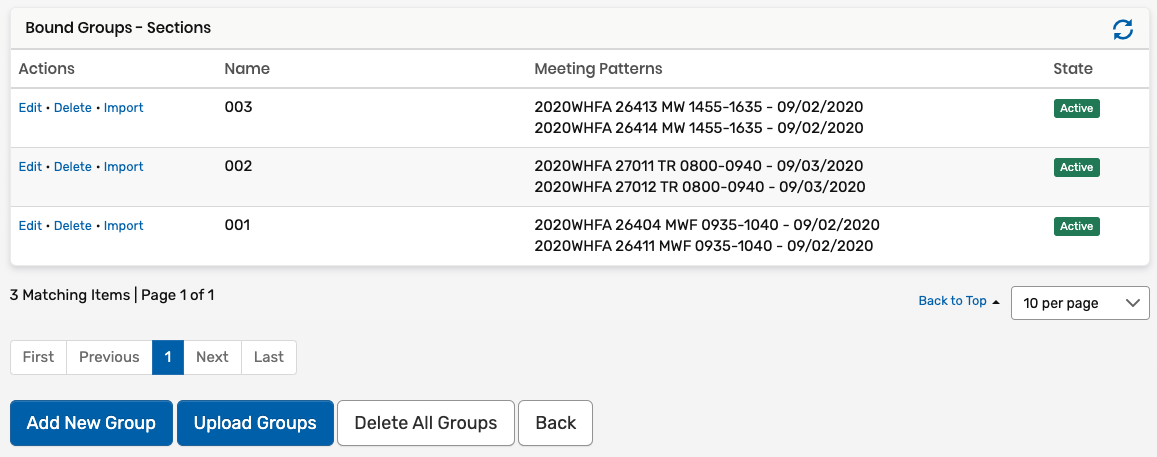Edit bound group 001

click(30, 226)
